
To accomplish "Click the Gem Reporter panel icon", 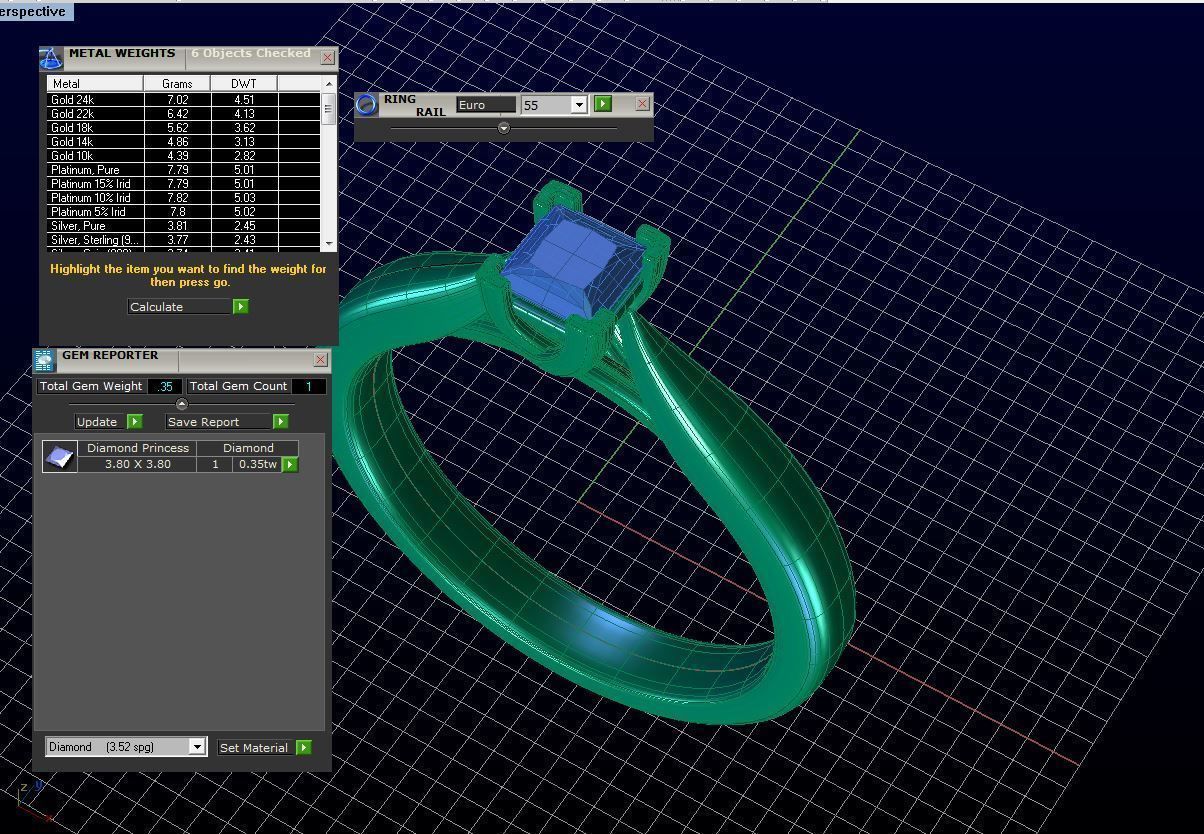I will (44, 360).
